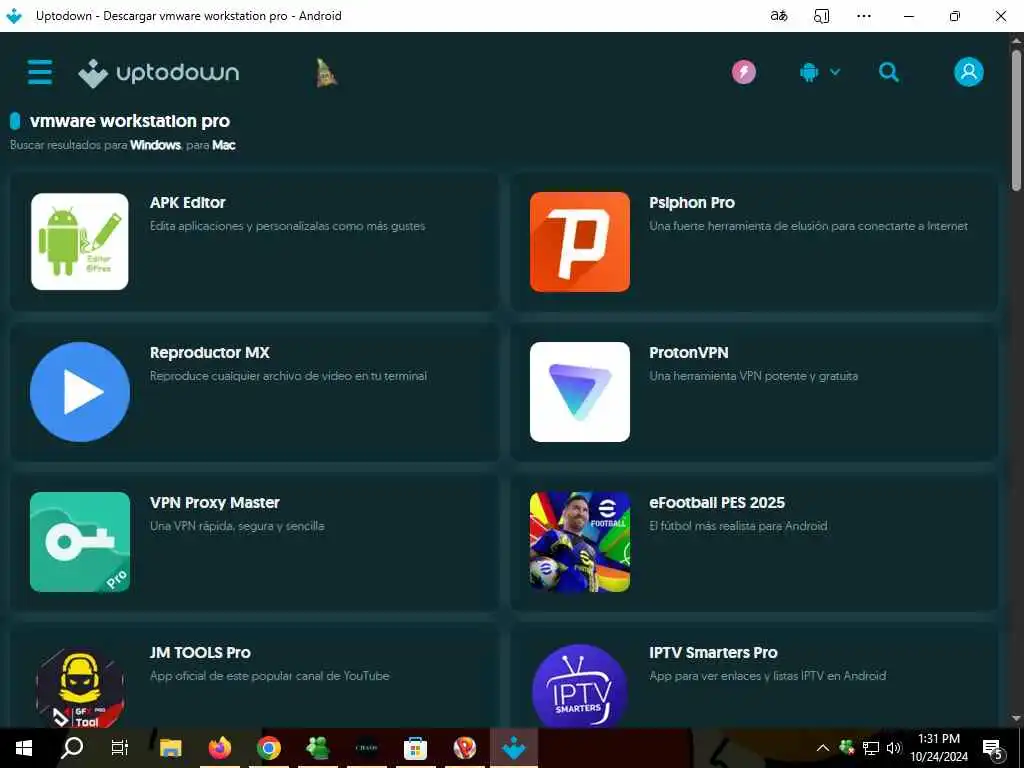
Task: Open the IPTV Smarters Pro title
Action: point(713,652)
